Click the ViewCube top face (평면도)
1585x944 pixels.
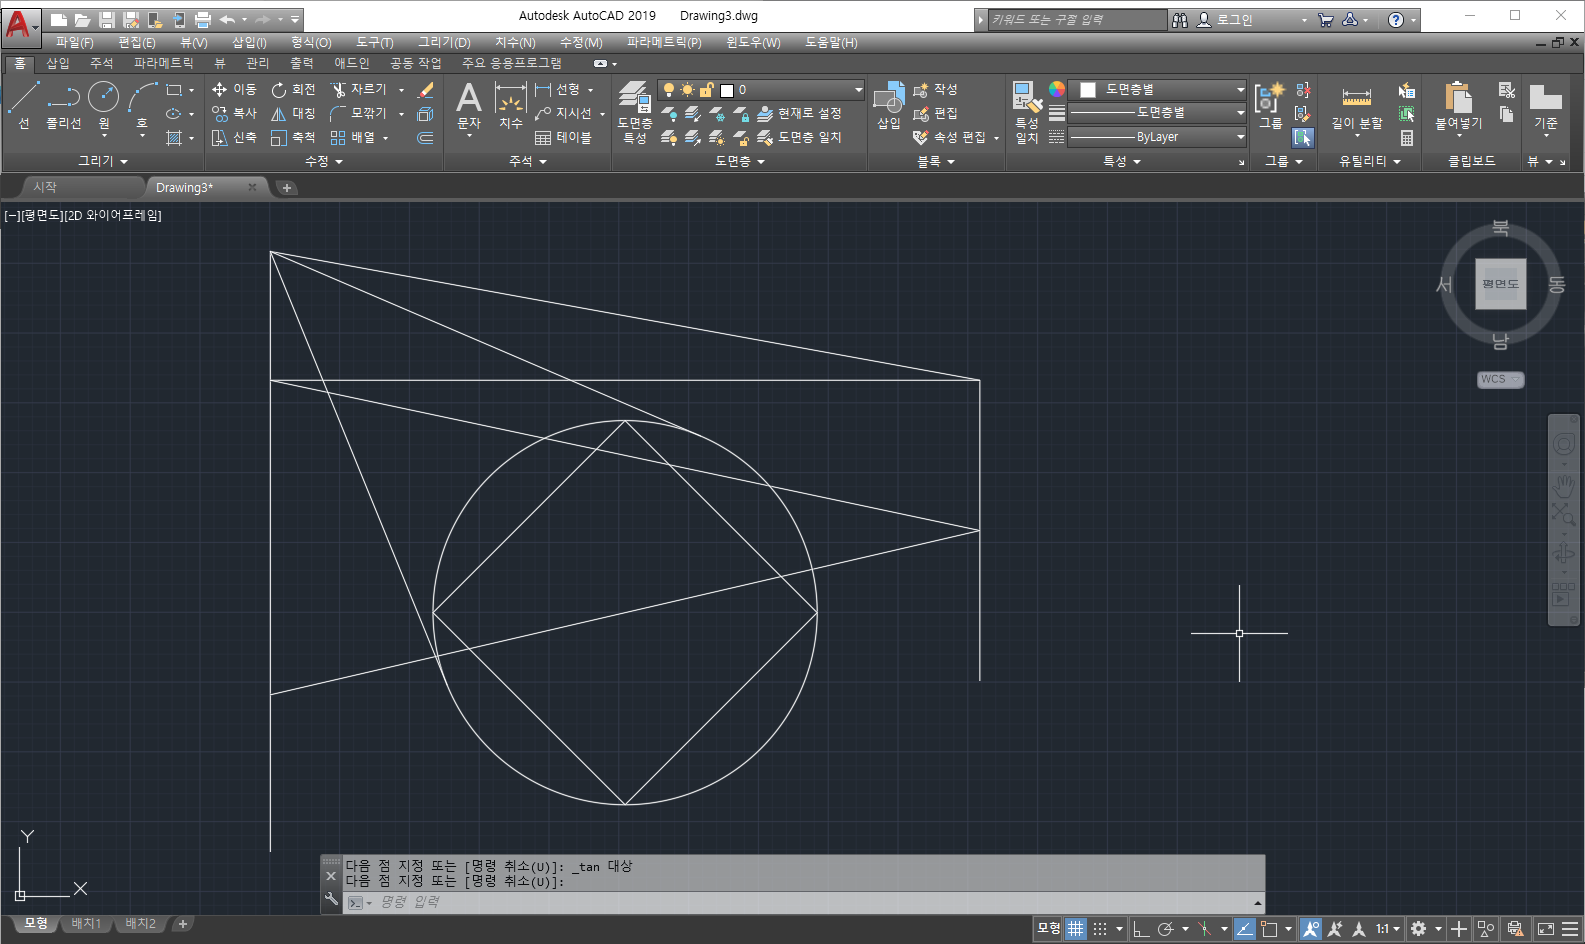pyautogui.click(x=1500, y=284)
